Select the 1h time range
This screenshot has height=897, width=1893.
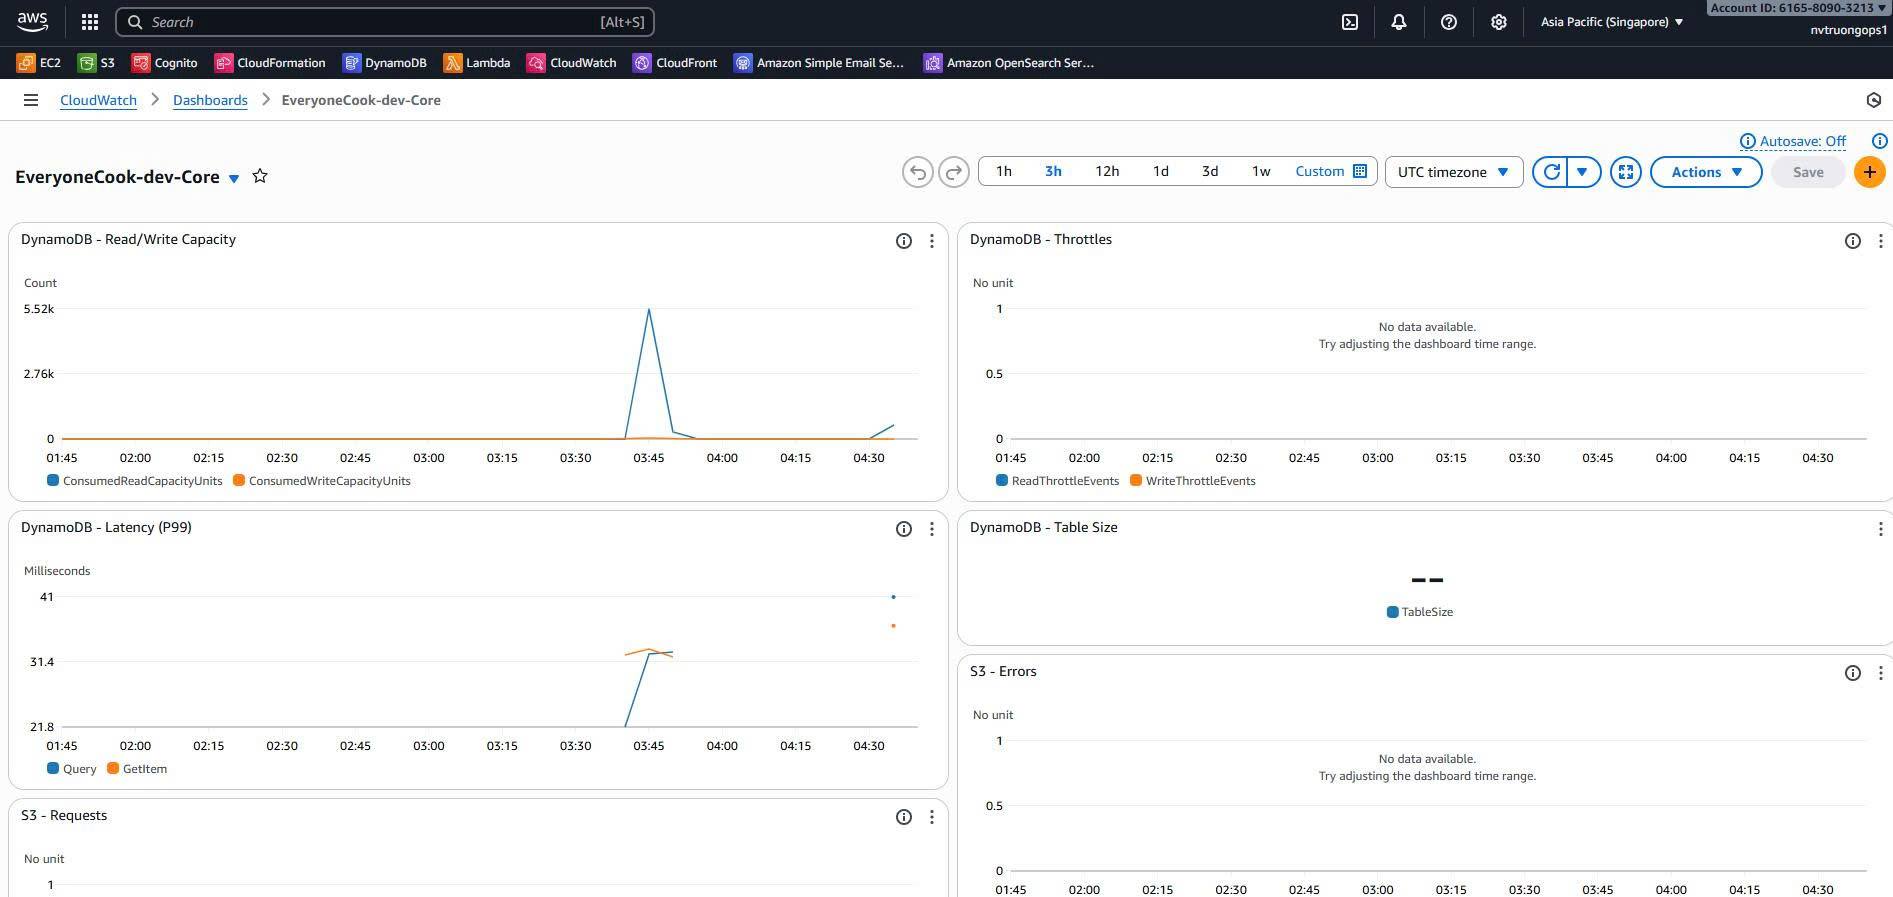pos(1004,171)
